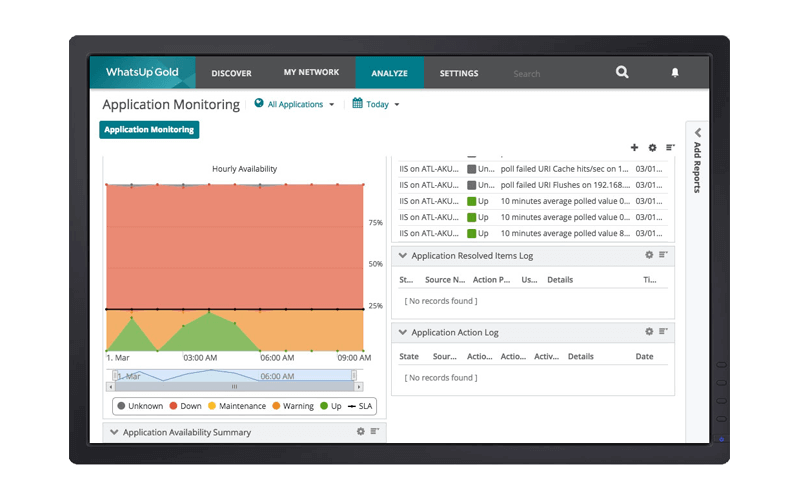
Task: Open the SETTINGS menu
Action: click(x=459, y=73)
